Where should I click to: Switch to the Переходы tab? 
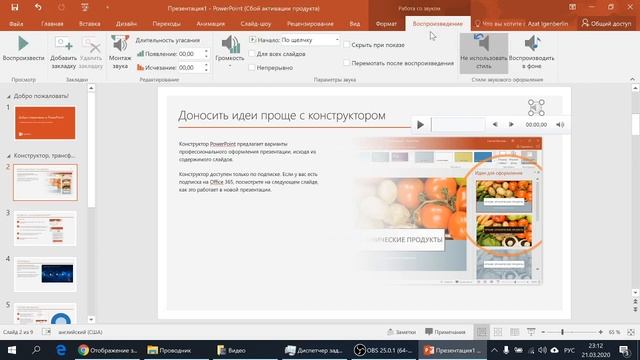click(167, 24)
